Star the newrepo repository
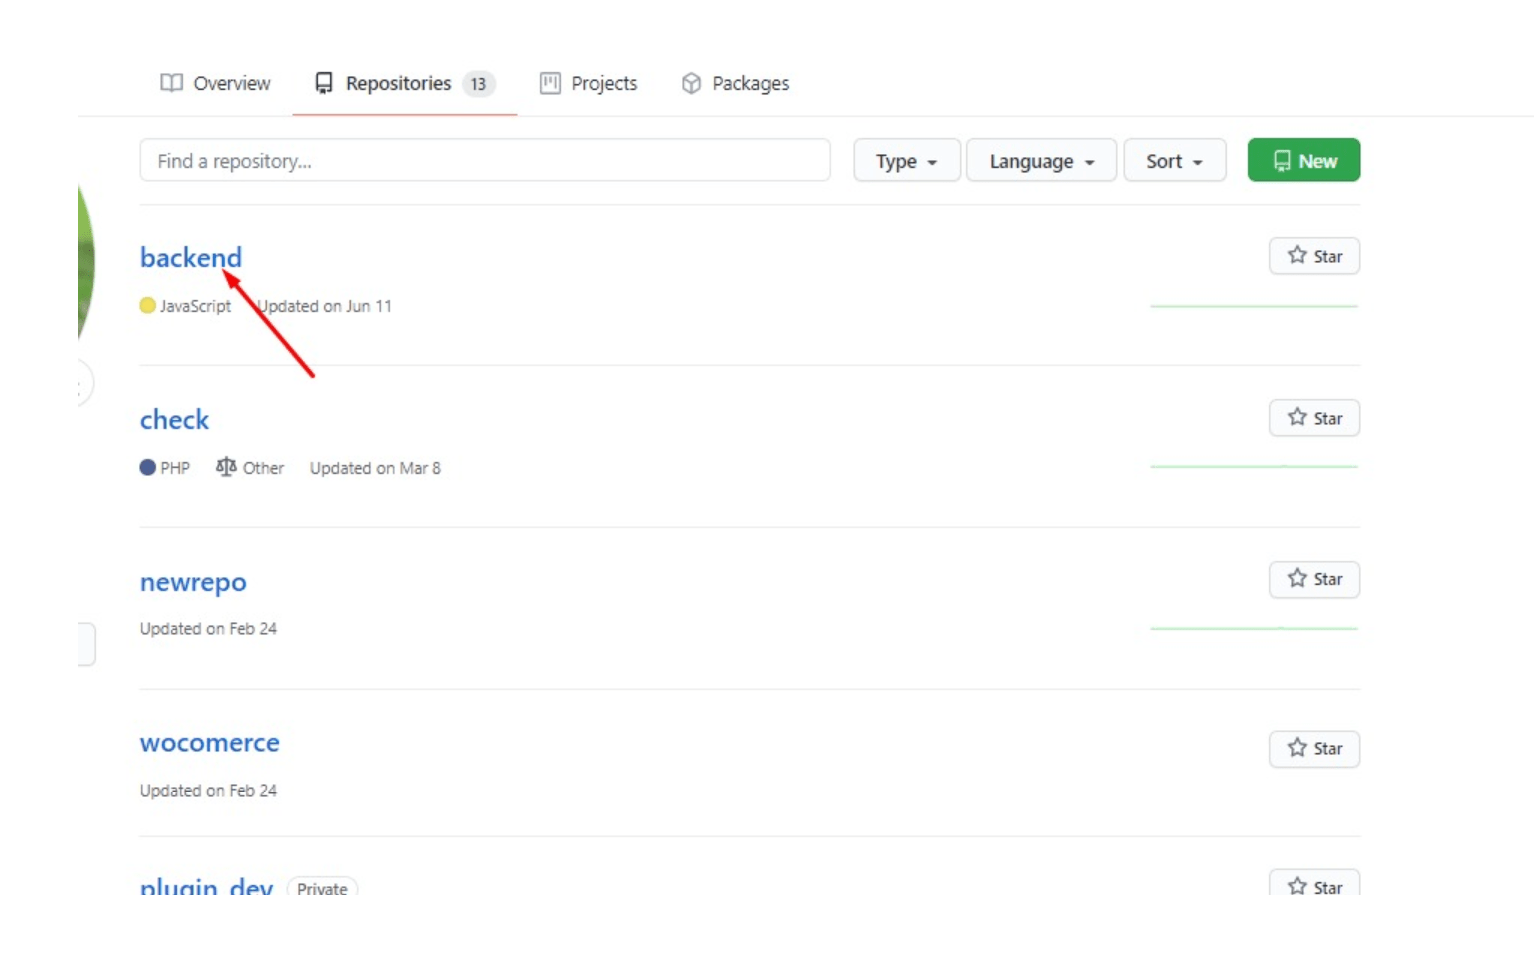This screenshot has width=1536, height=971. tap(1313, 579)
